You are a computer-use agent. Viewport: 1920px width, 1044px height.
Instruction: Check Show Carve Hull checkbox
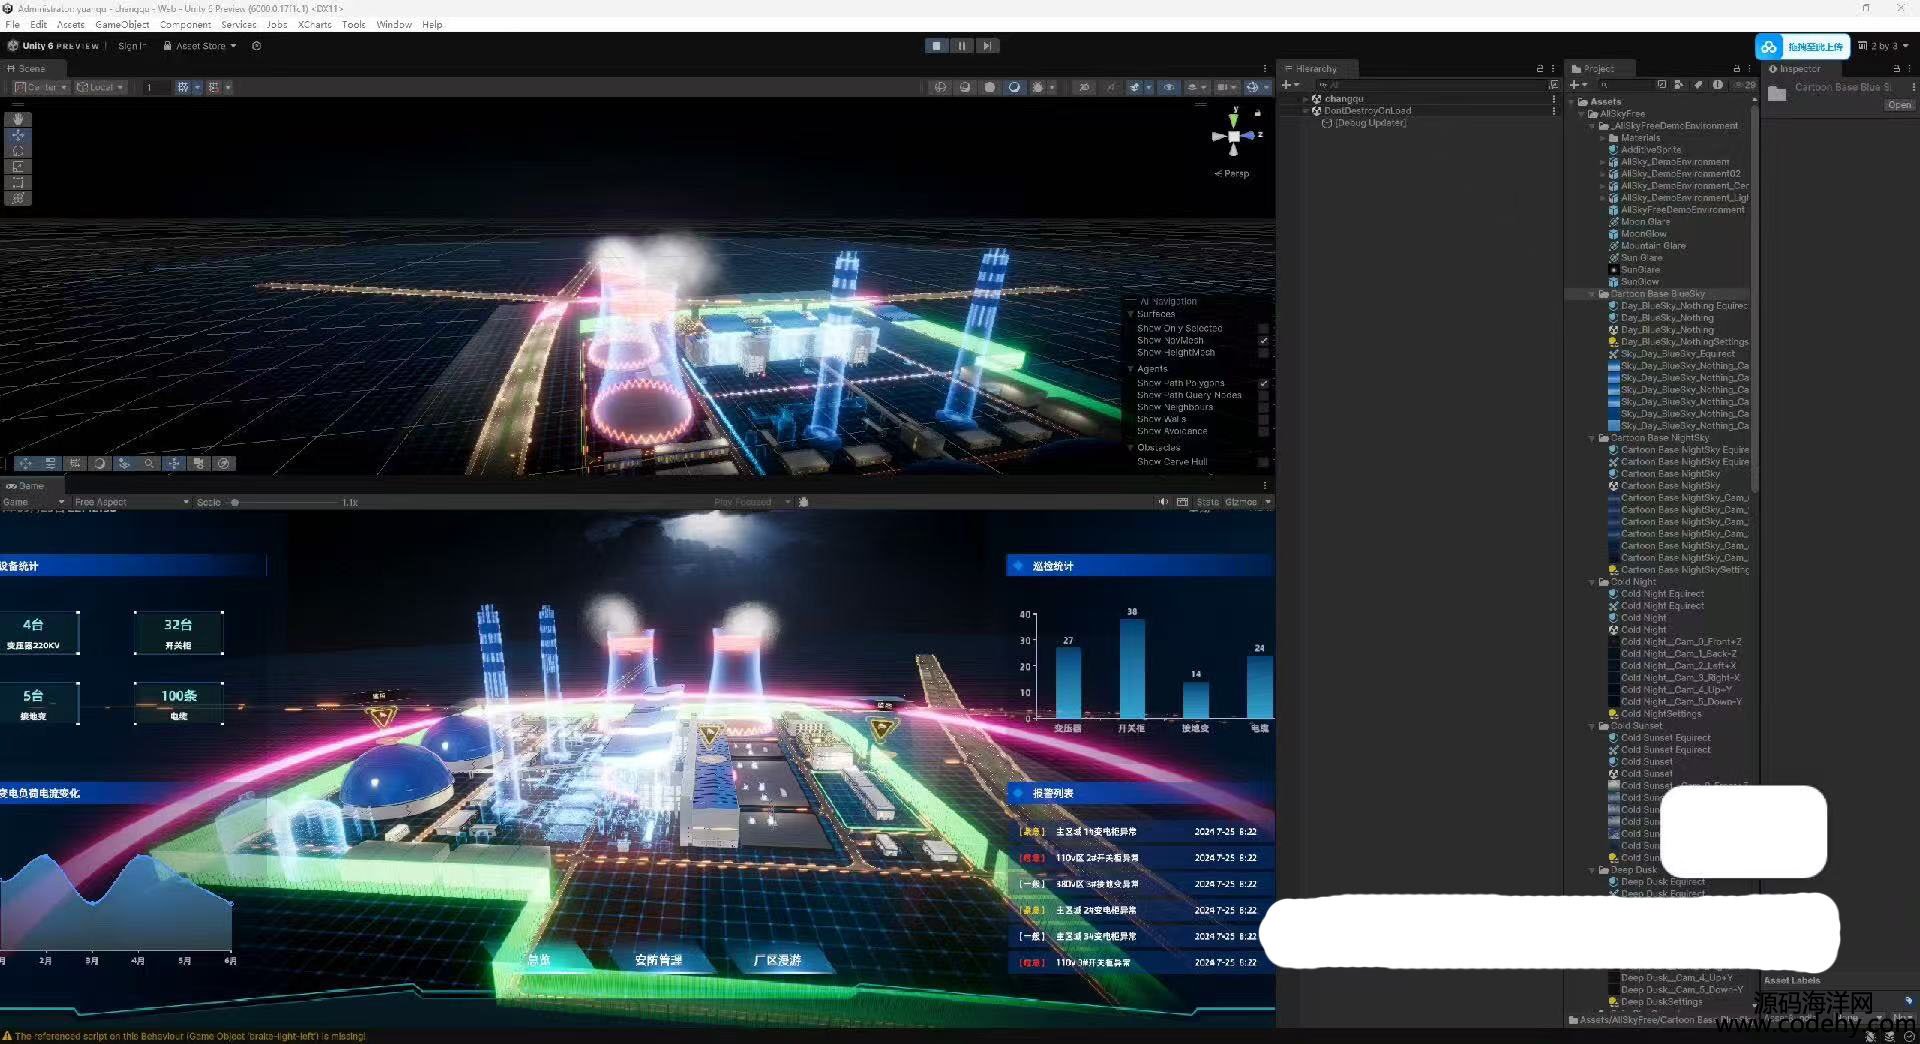click(1264, 462)
